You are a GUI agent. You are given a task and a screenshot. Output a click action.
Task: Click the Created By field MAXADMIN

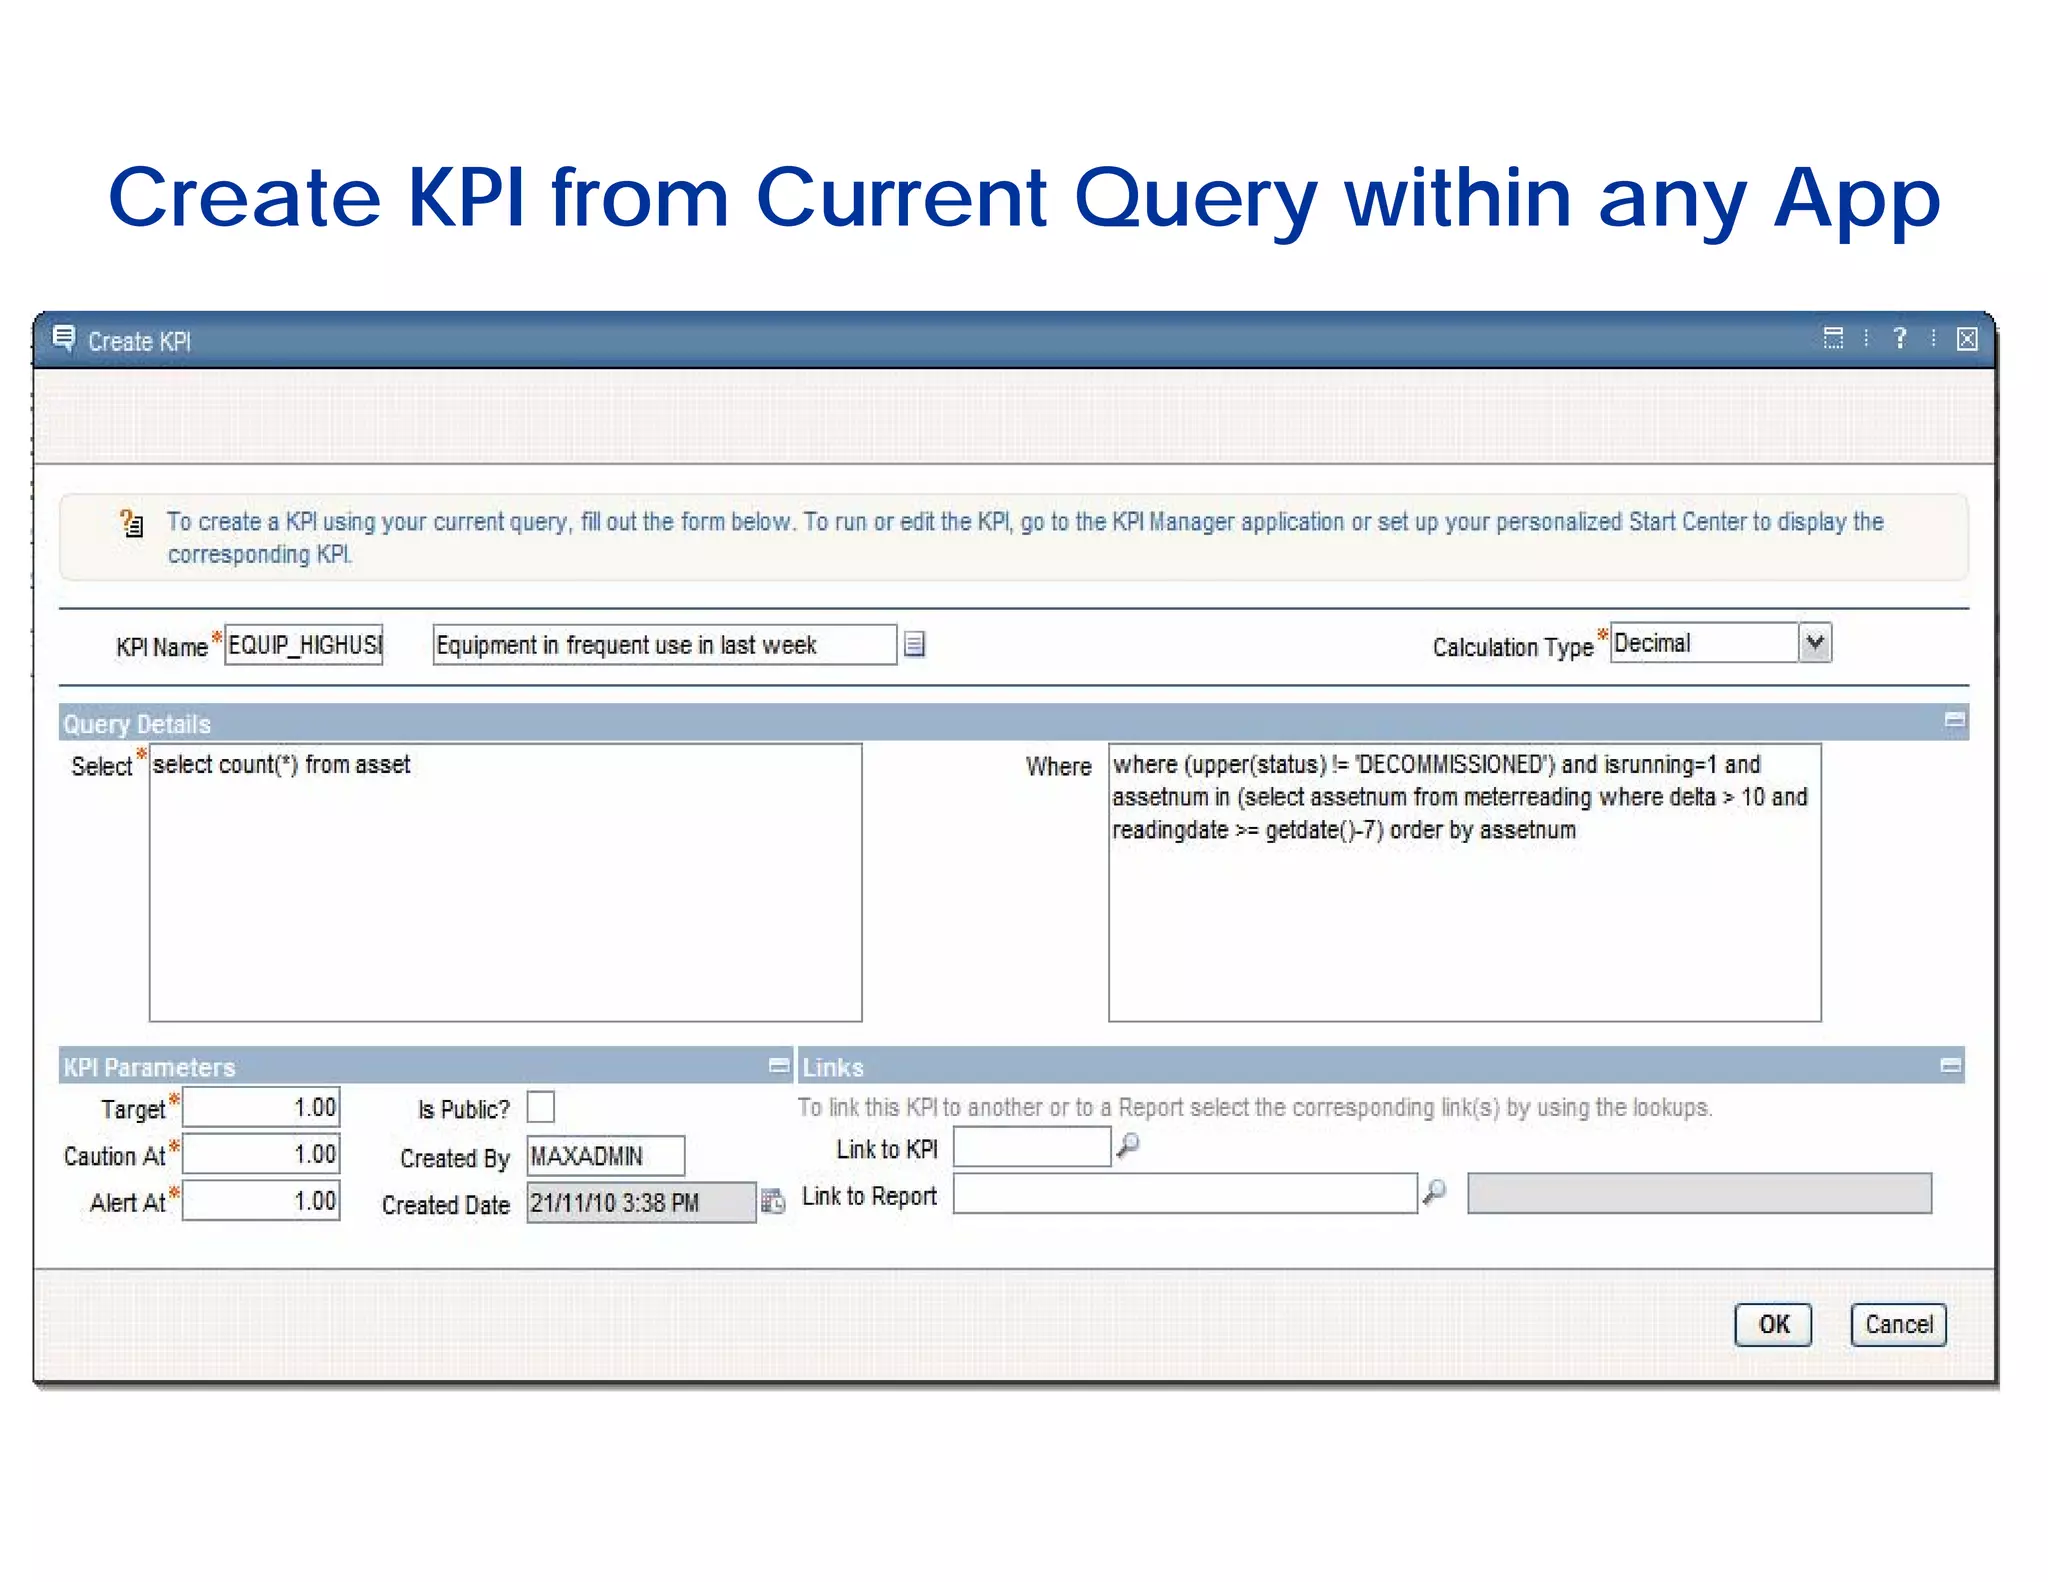605,1155
